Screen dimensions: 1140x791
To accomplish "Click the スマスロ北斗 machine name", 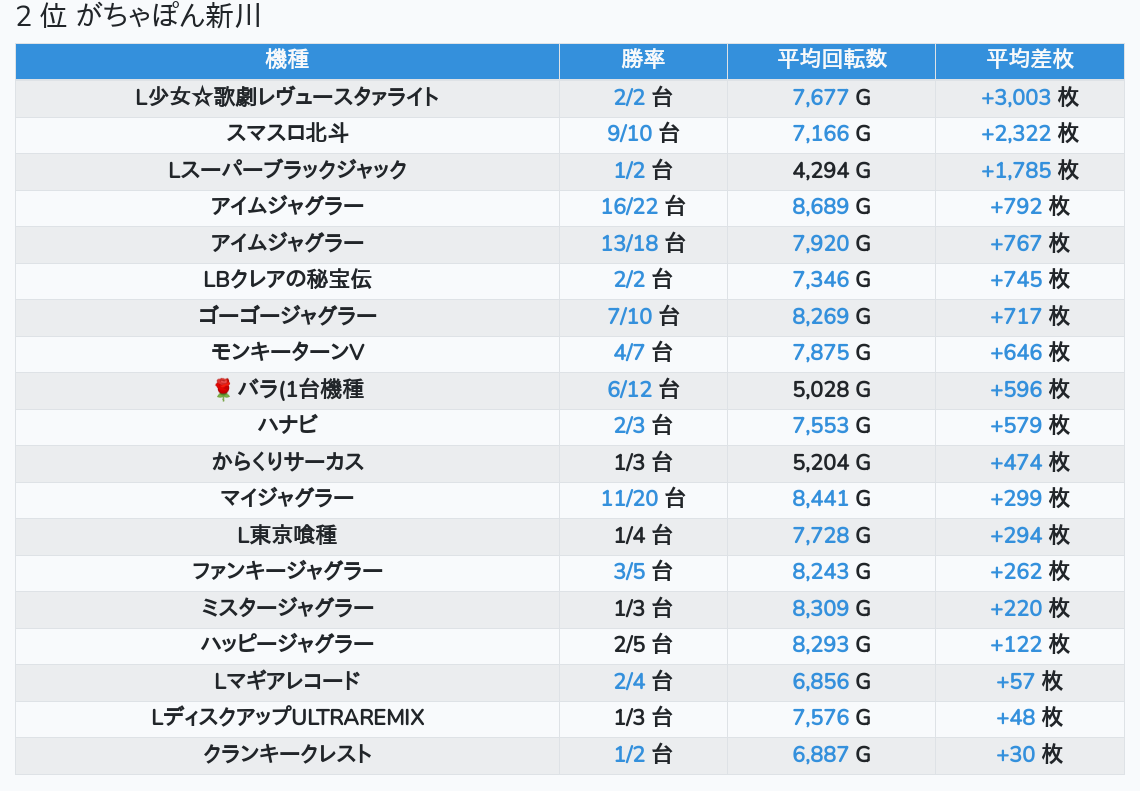I will pyautogui.click(x=287, y=134).
